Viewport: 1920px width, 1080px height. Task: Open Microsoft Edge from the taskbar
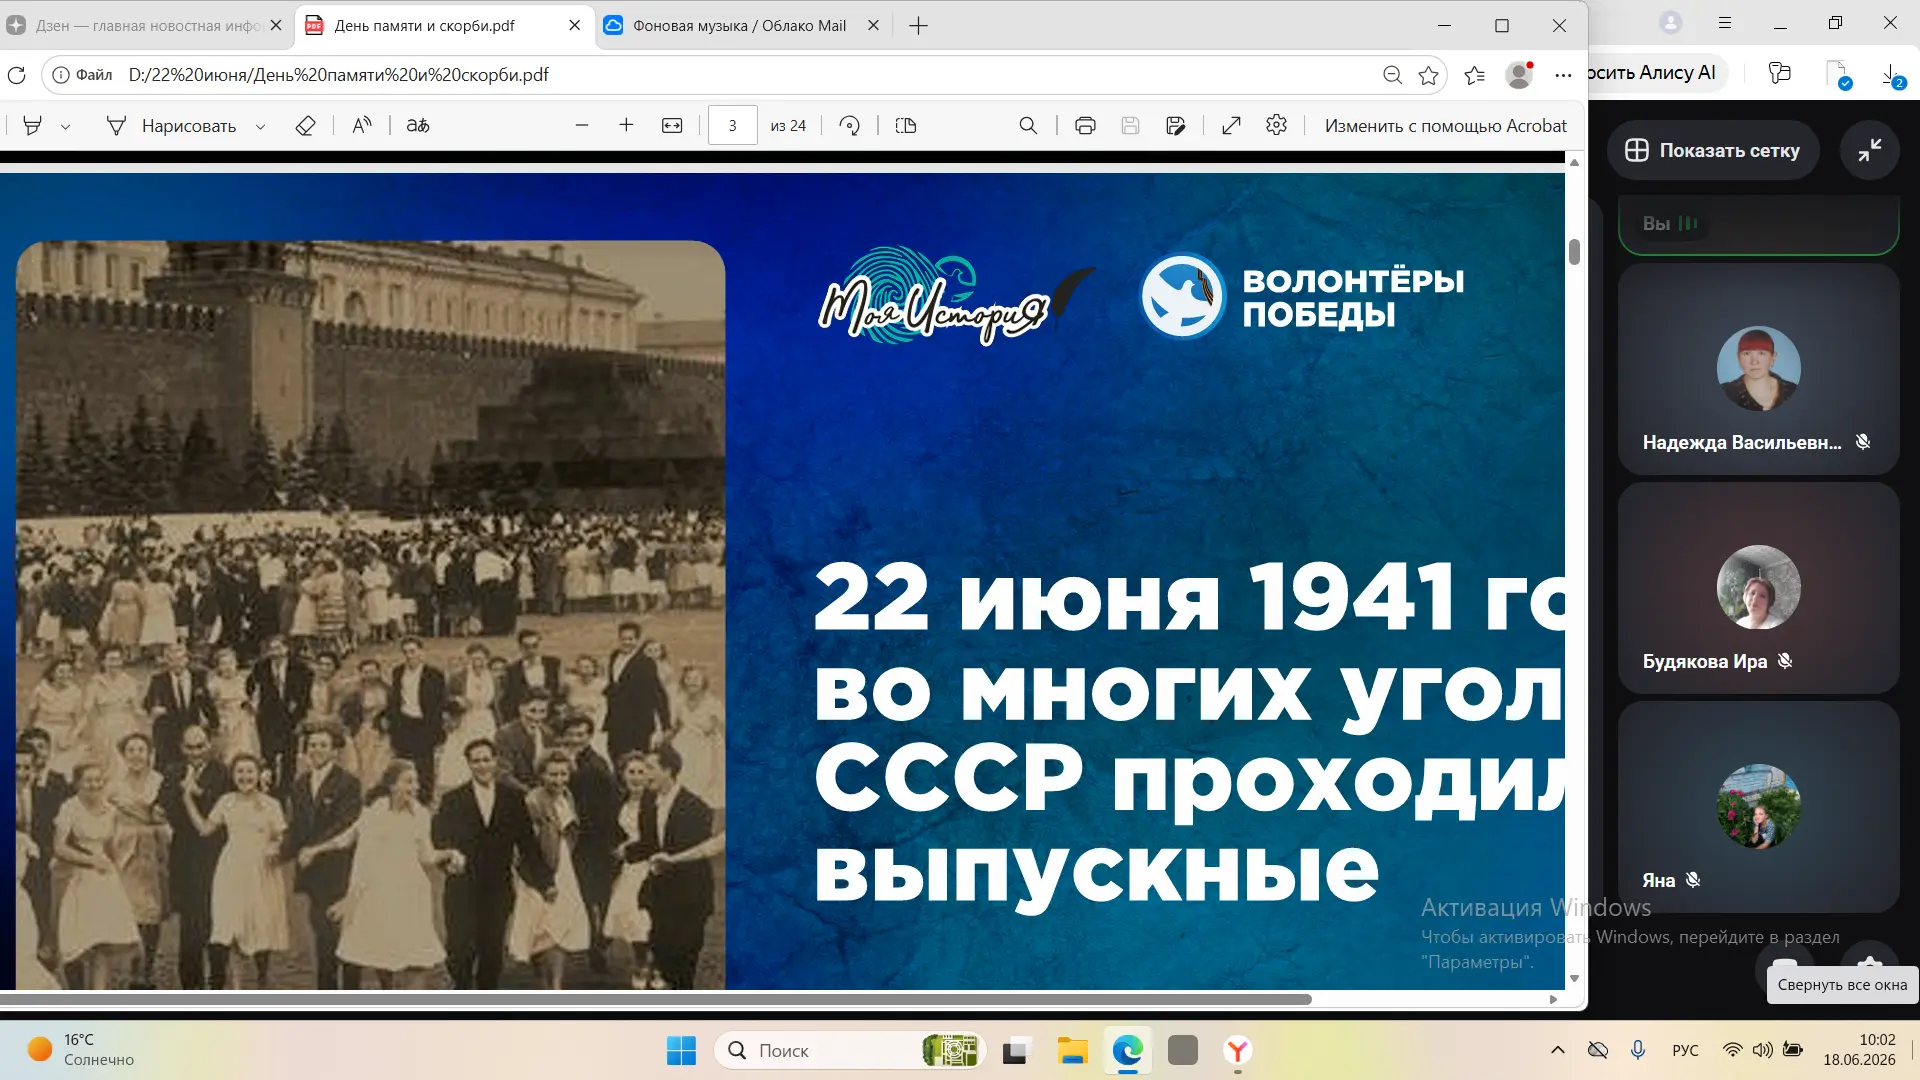click(x=1128, y=1051)
